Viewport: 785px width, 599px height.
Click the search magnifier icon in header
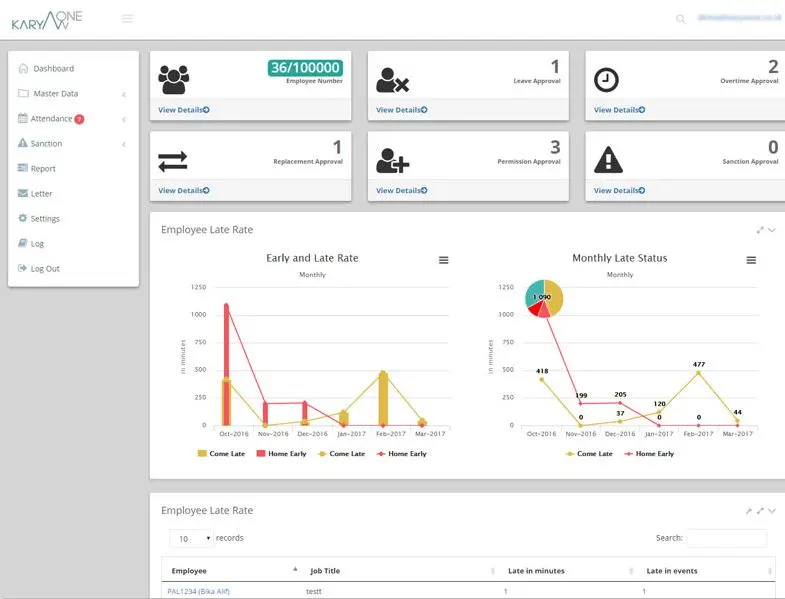tap(681, 18)
